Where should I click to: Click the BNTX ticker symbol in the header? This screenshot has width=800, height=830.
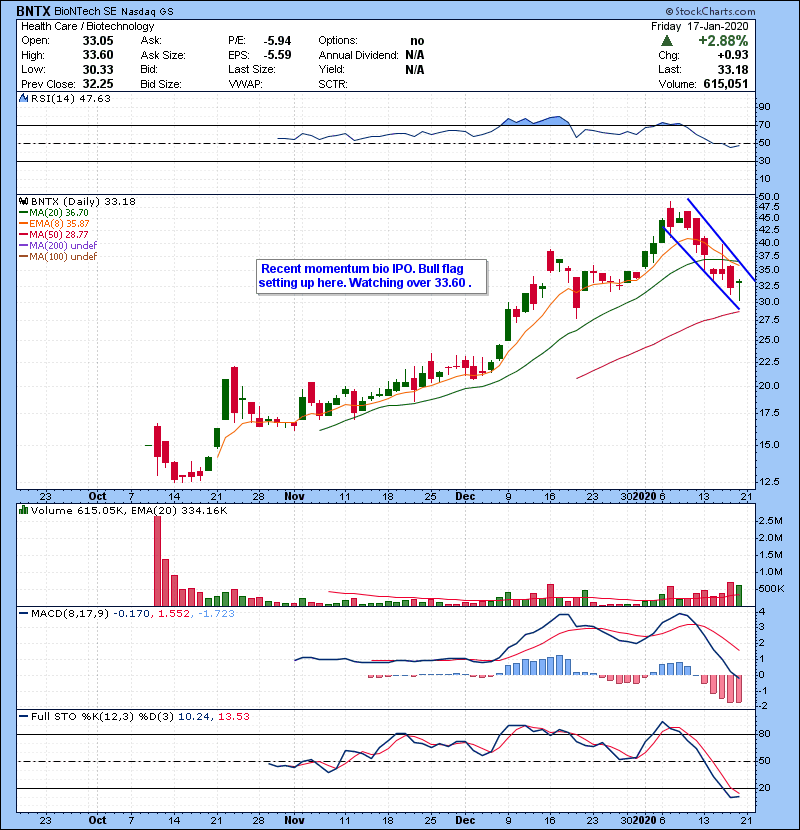(x=33, y=11)
